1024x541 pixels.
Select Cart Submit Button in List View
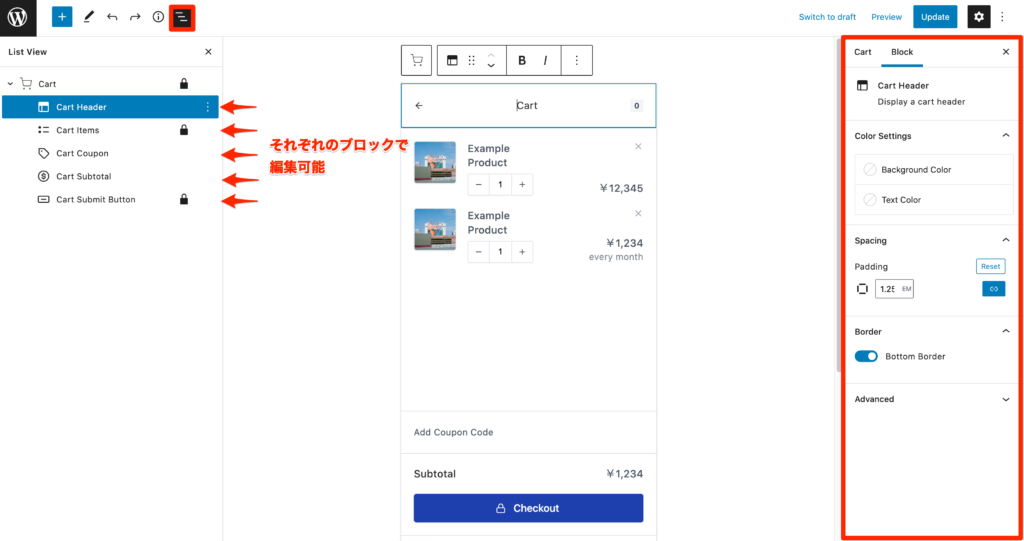[x=110, y=199]
